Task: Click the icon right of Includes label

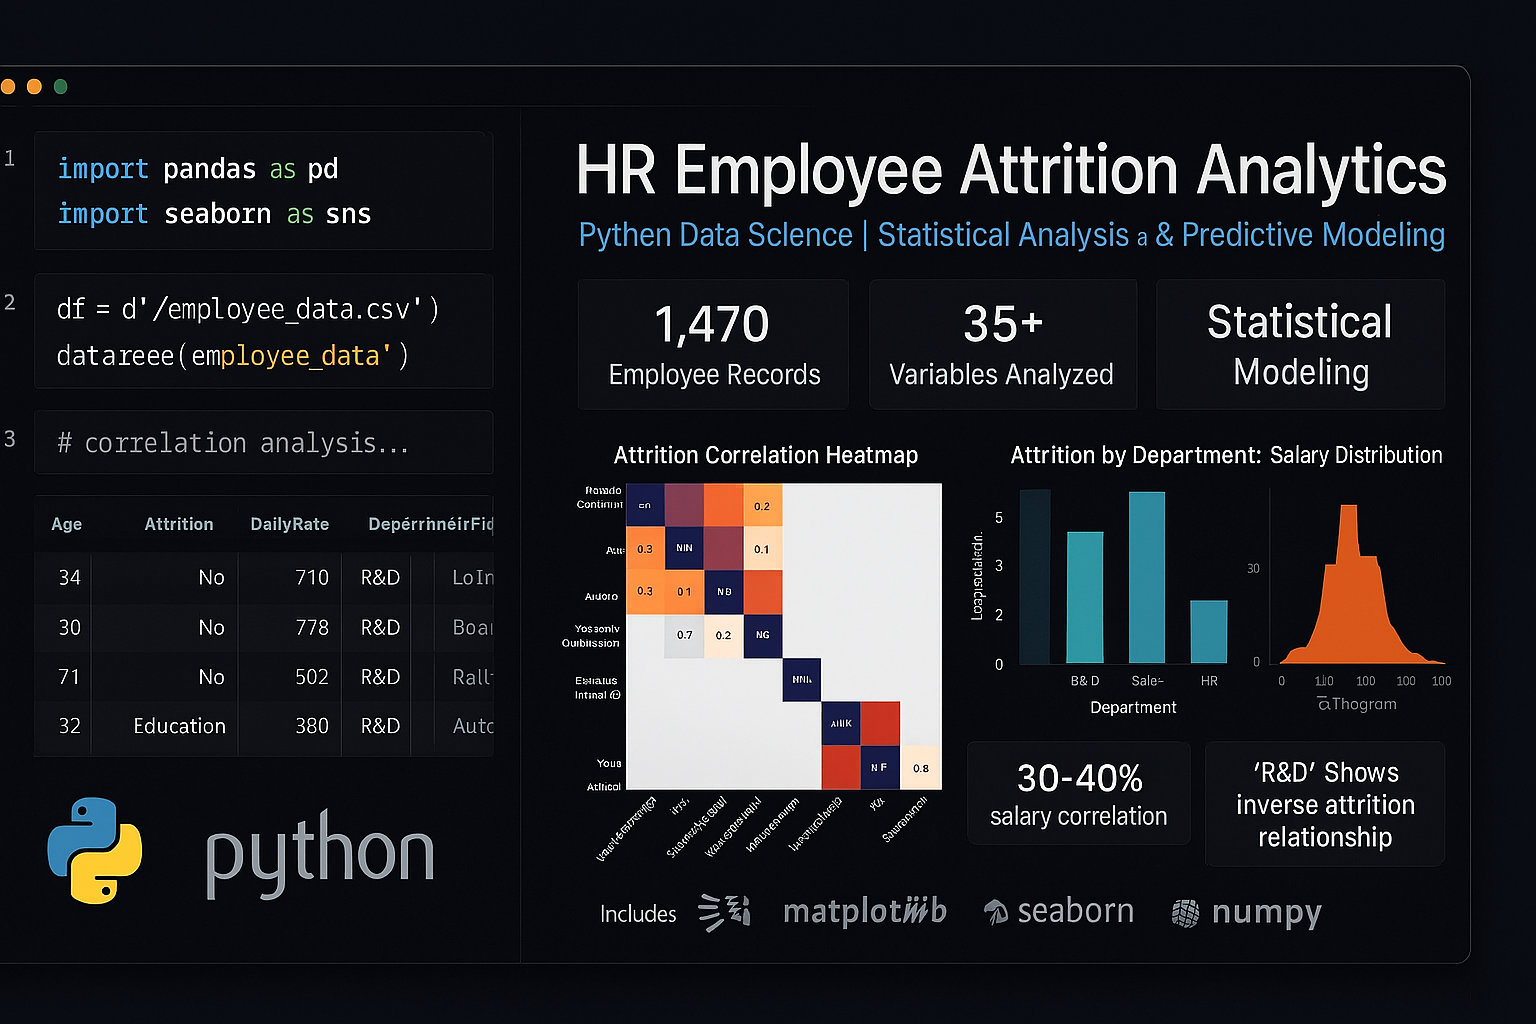Action: click(724, 912)
